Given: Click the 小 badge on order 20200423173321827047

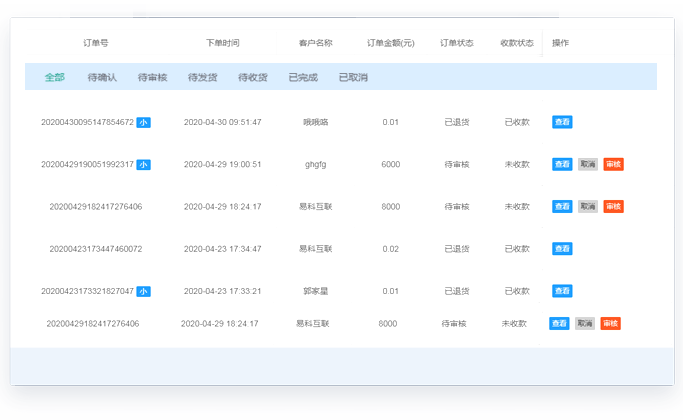Looking at the screenshot, I should (143, 291).
